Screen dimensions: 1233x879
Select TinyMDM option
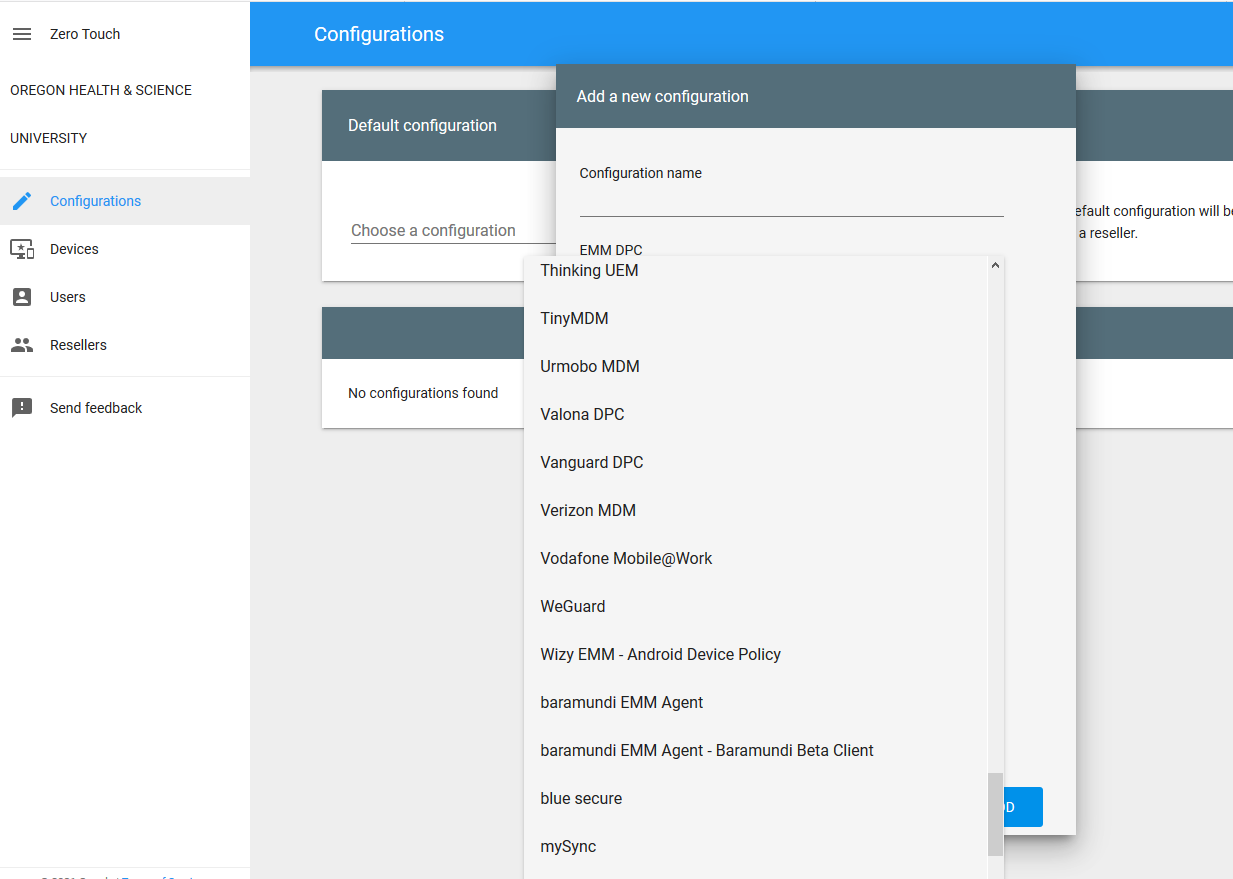(x=755, y=318)
